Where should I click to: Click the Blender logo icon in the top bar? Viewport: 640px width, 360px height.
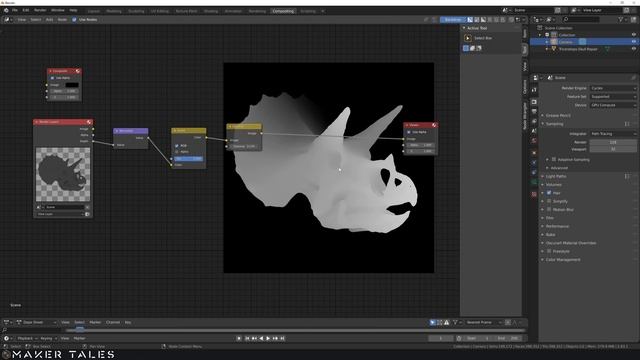point(6,10)
